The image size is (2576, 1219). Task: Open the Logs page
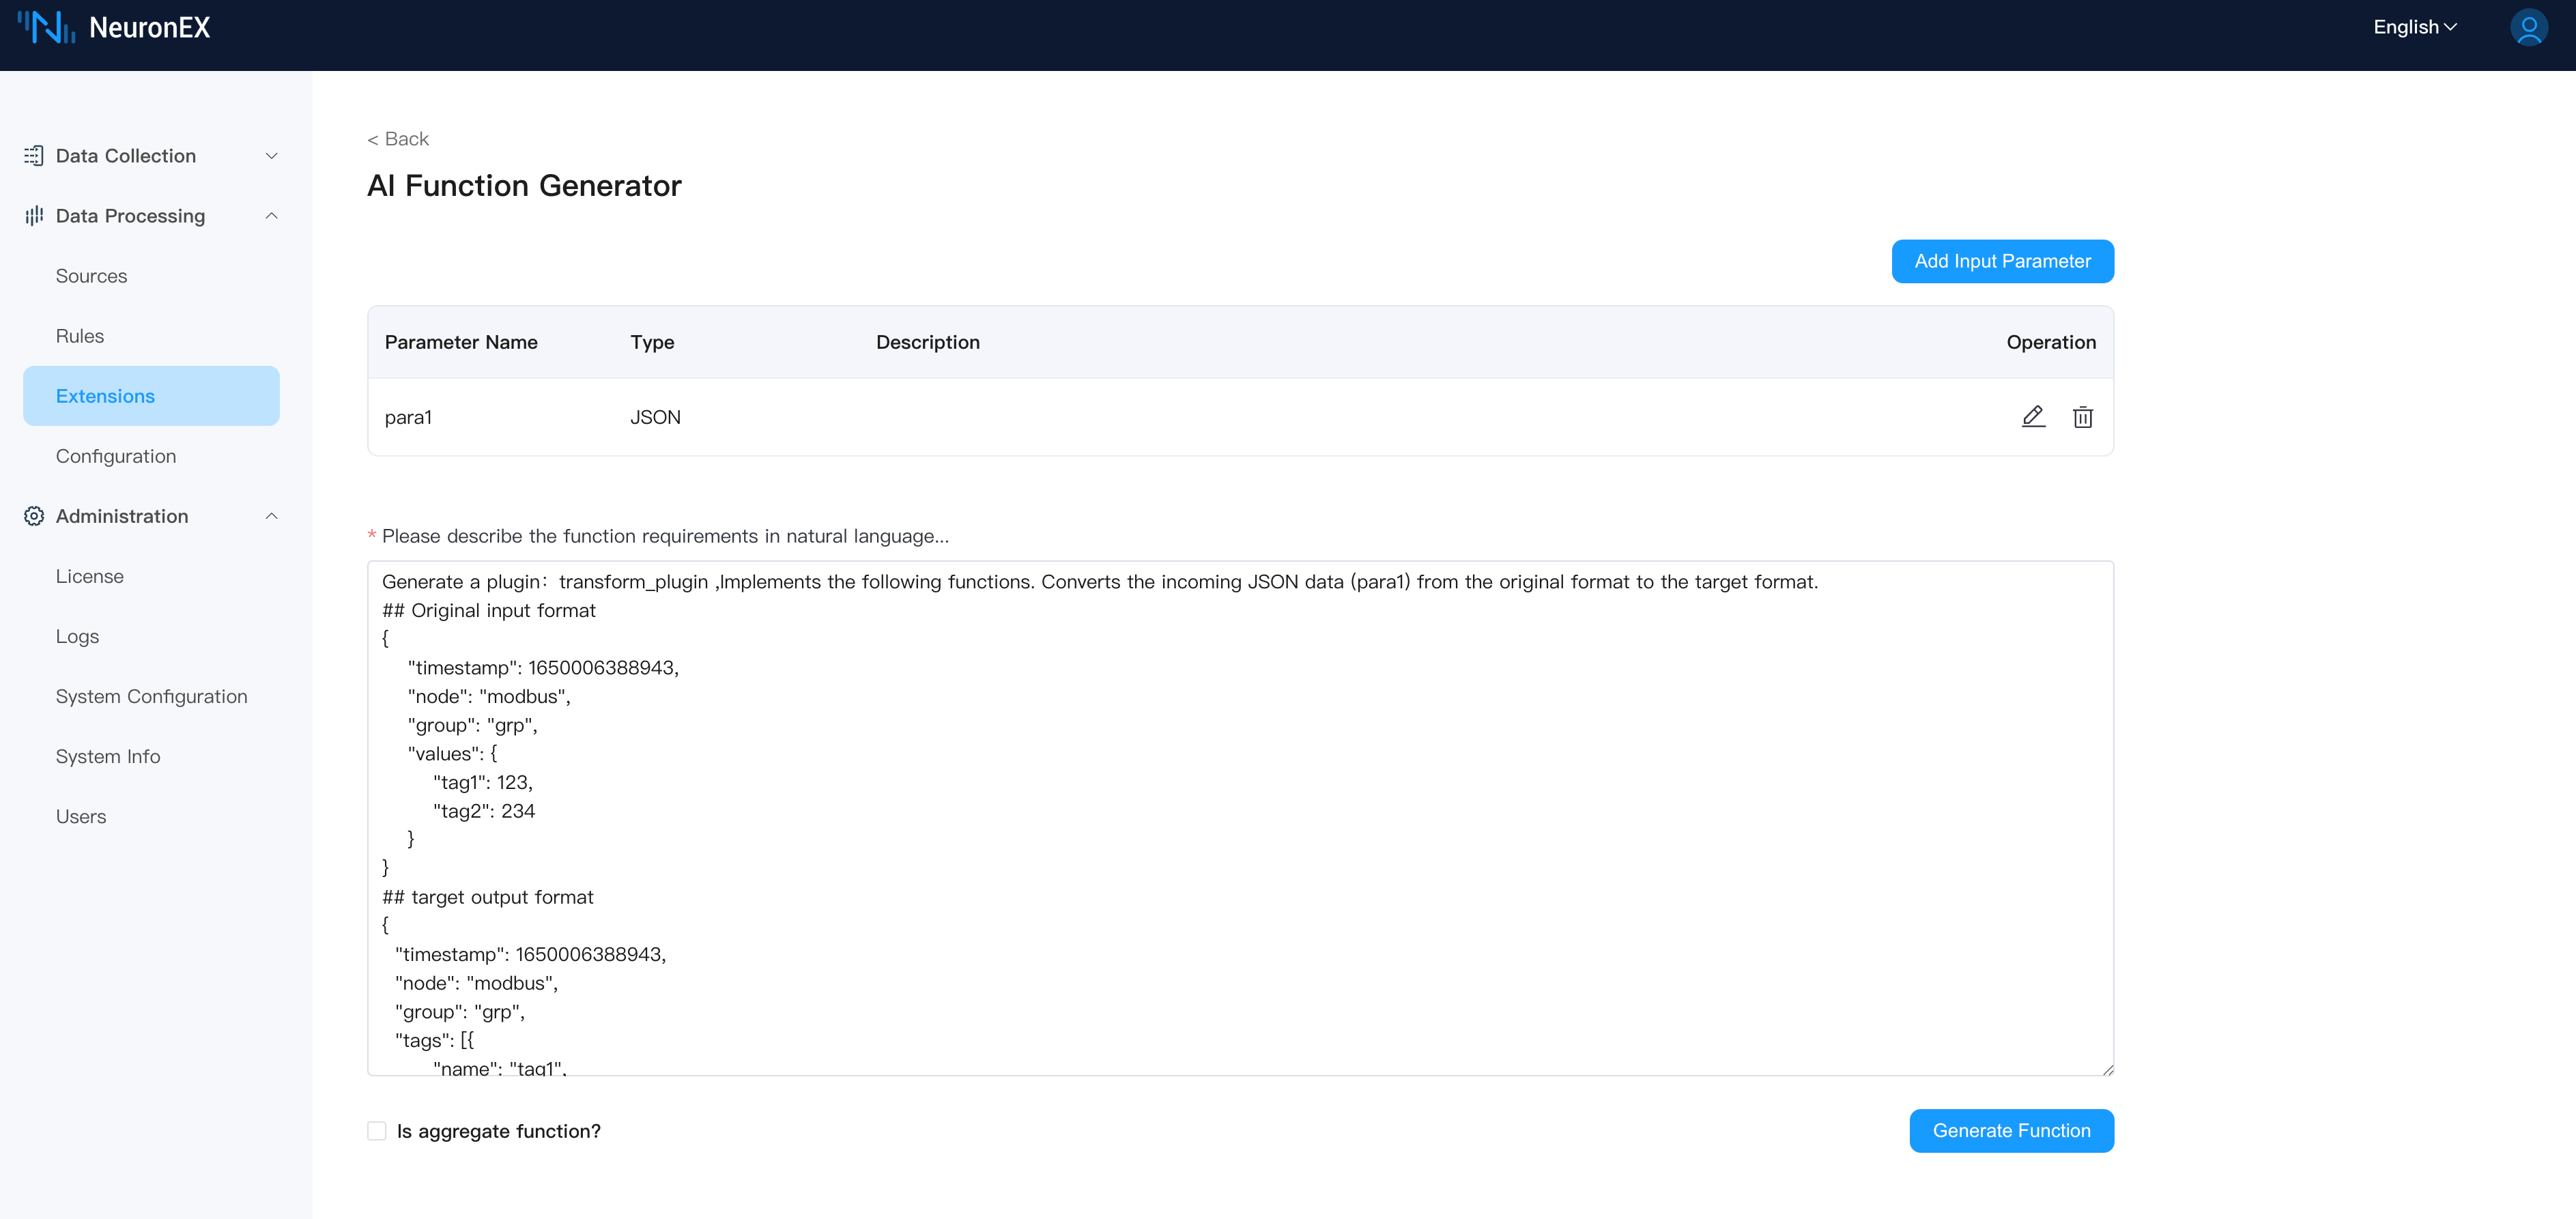77,636
